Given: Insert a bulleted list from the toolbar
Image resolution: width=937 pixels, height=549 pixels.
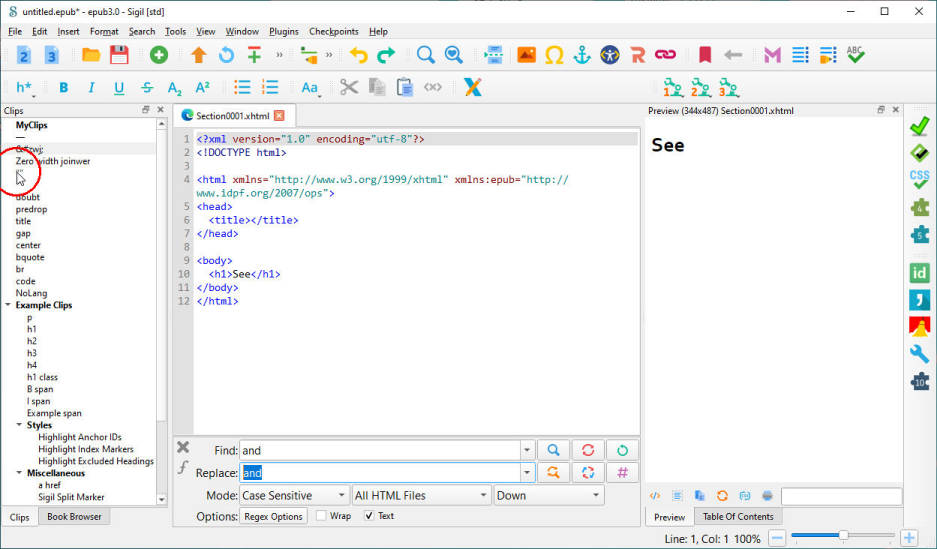Looking at the screenshot, I should tap(242, 87).
